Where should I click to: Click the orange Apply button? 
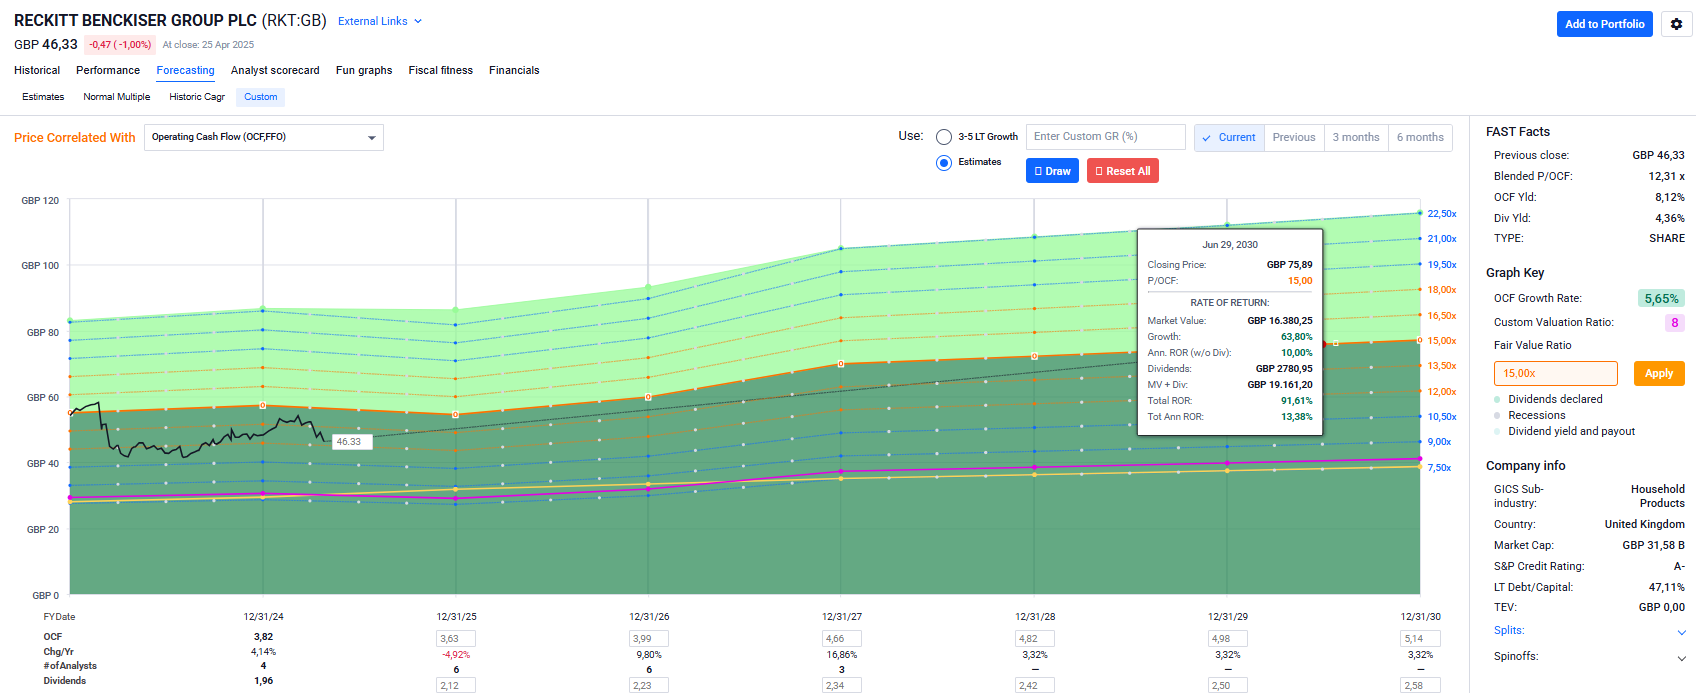(1659, 373)
